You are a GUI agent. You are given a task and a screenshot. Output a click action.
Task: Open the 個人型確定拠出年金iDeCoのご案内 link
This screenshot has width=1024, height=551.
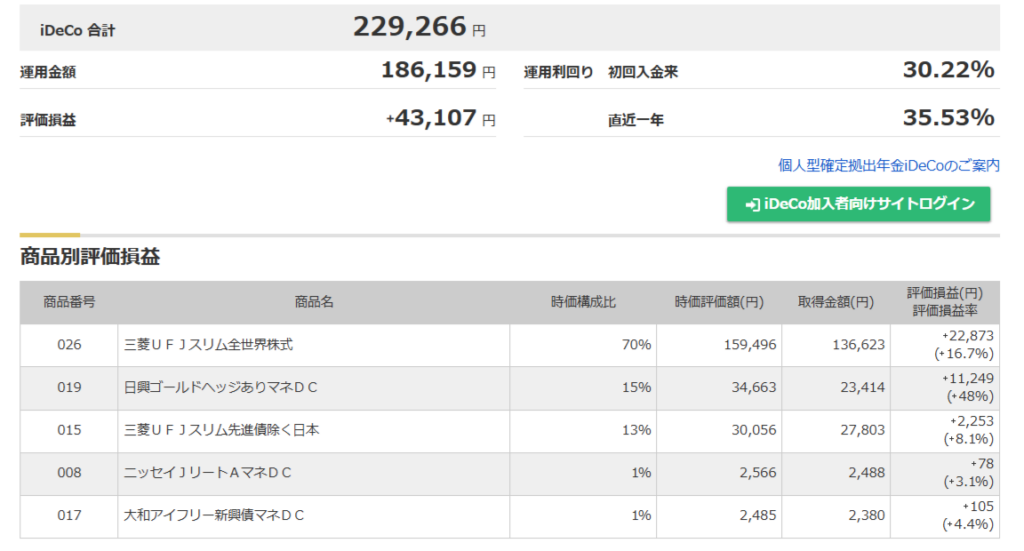coord(888,165)
